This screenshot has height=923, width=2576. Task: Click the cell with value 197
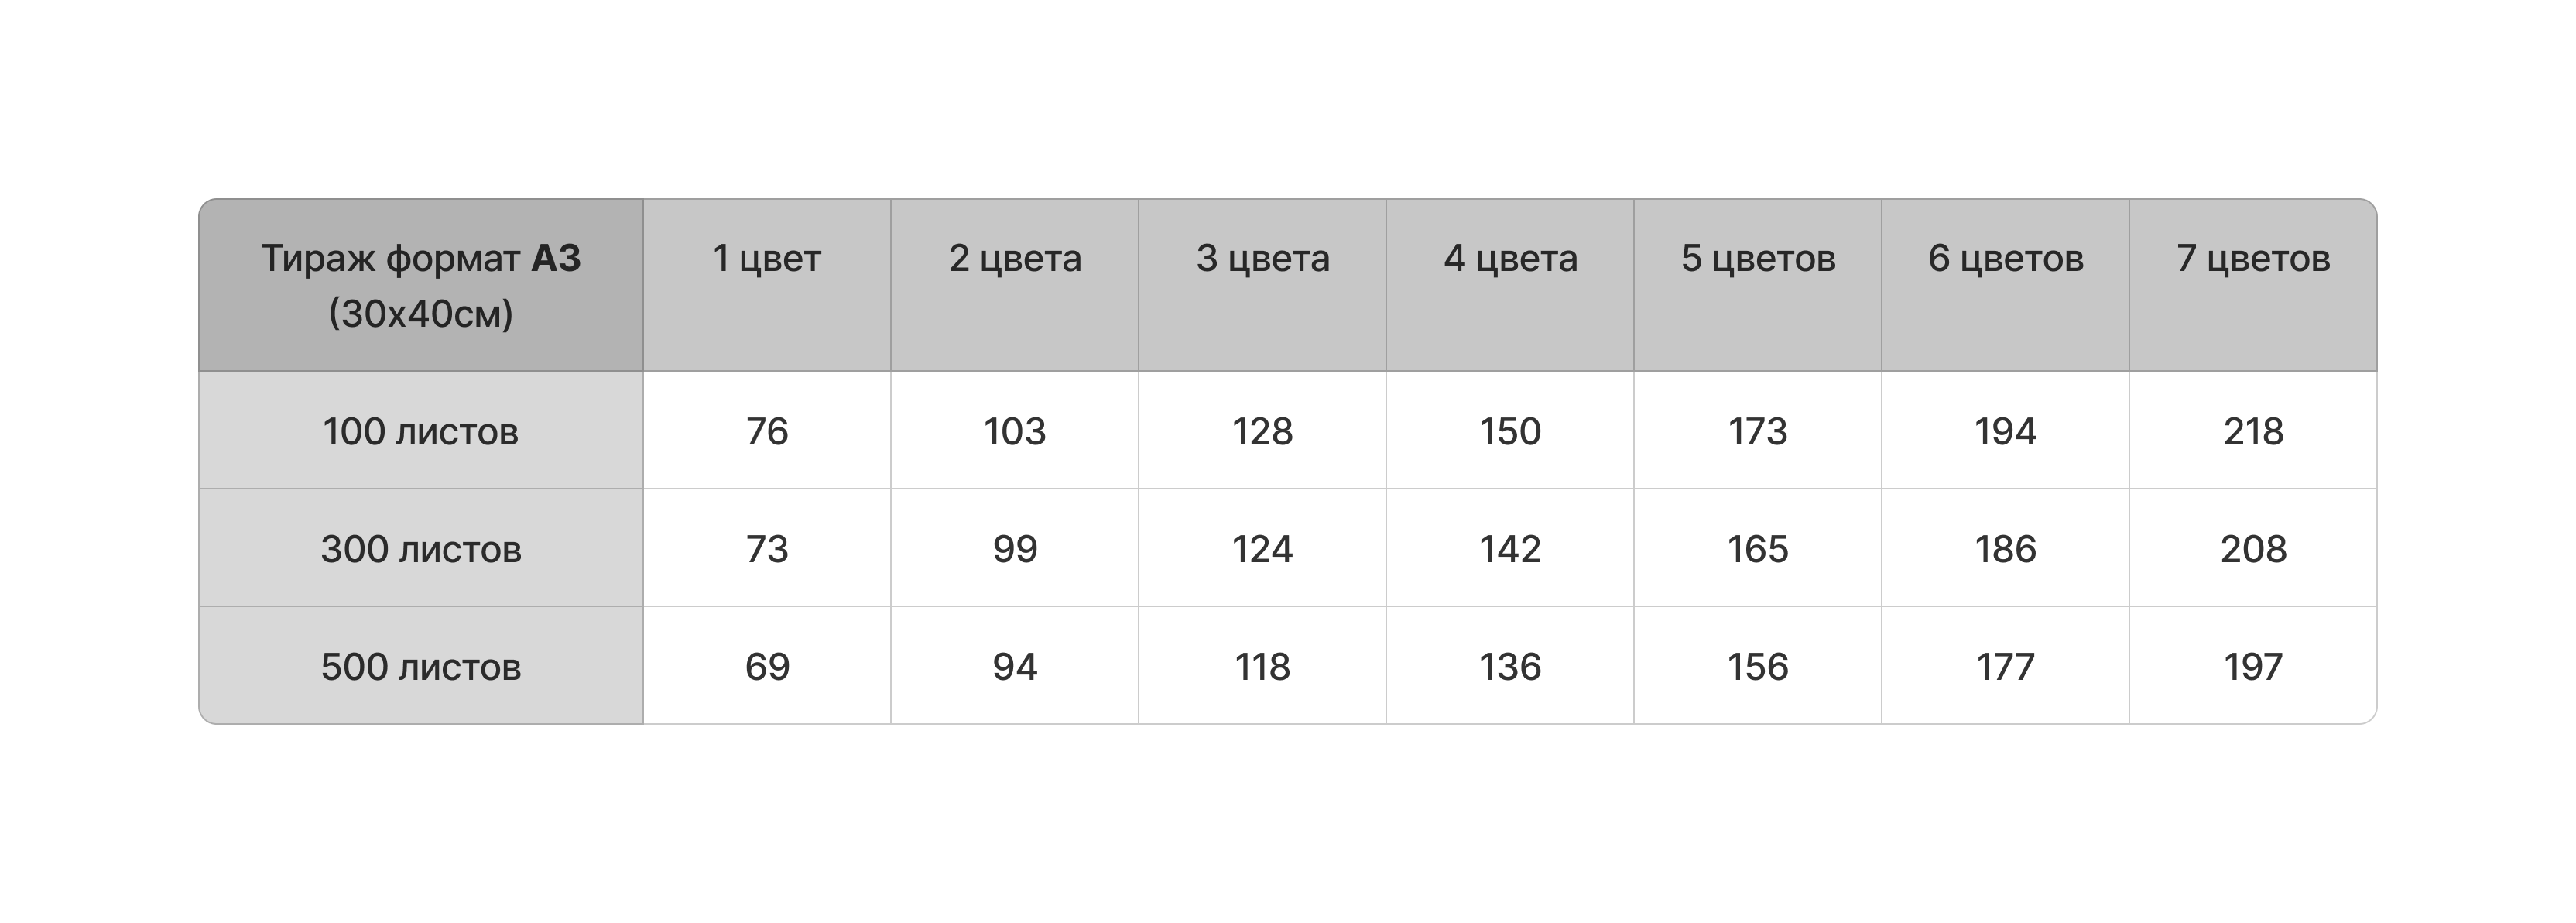pos(2253,667)
